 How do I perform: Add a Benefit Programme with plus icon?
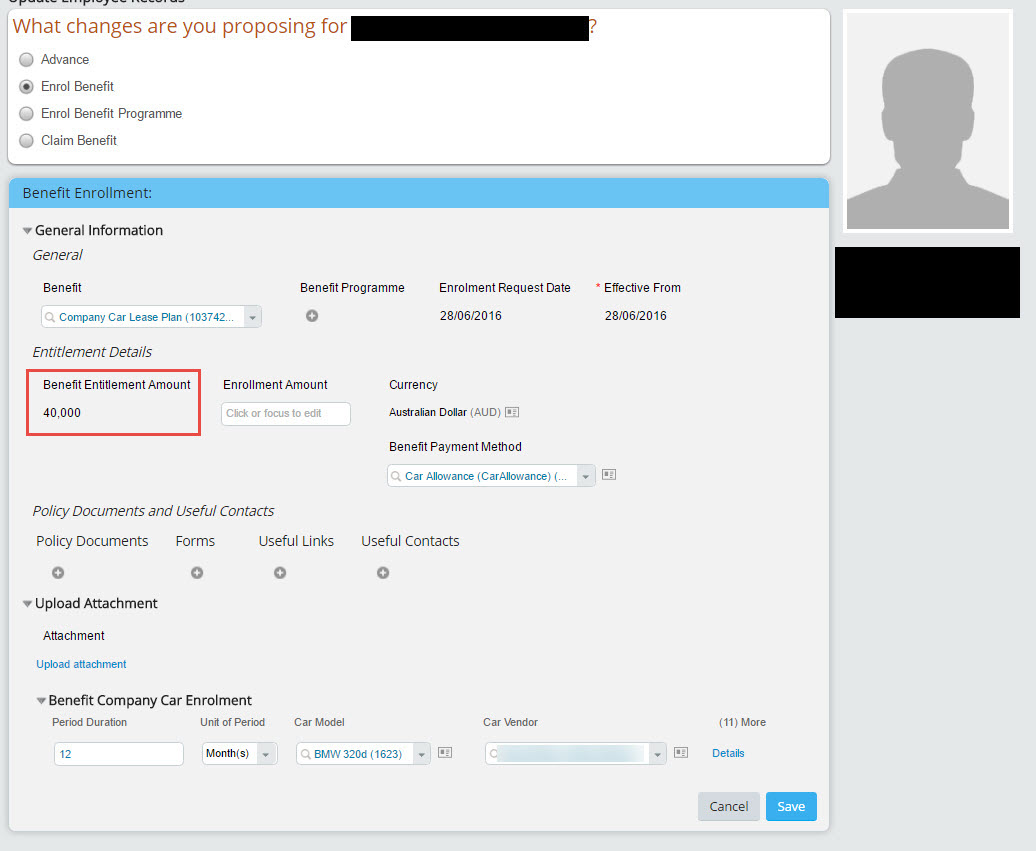click(312, 316)
